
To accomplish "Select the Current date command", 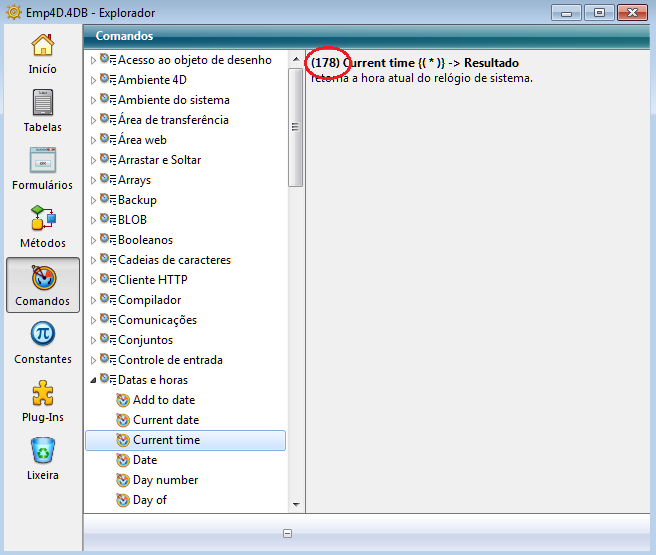I will click(166, 420).
